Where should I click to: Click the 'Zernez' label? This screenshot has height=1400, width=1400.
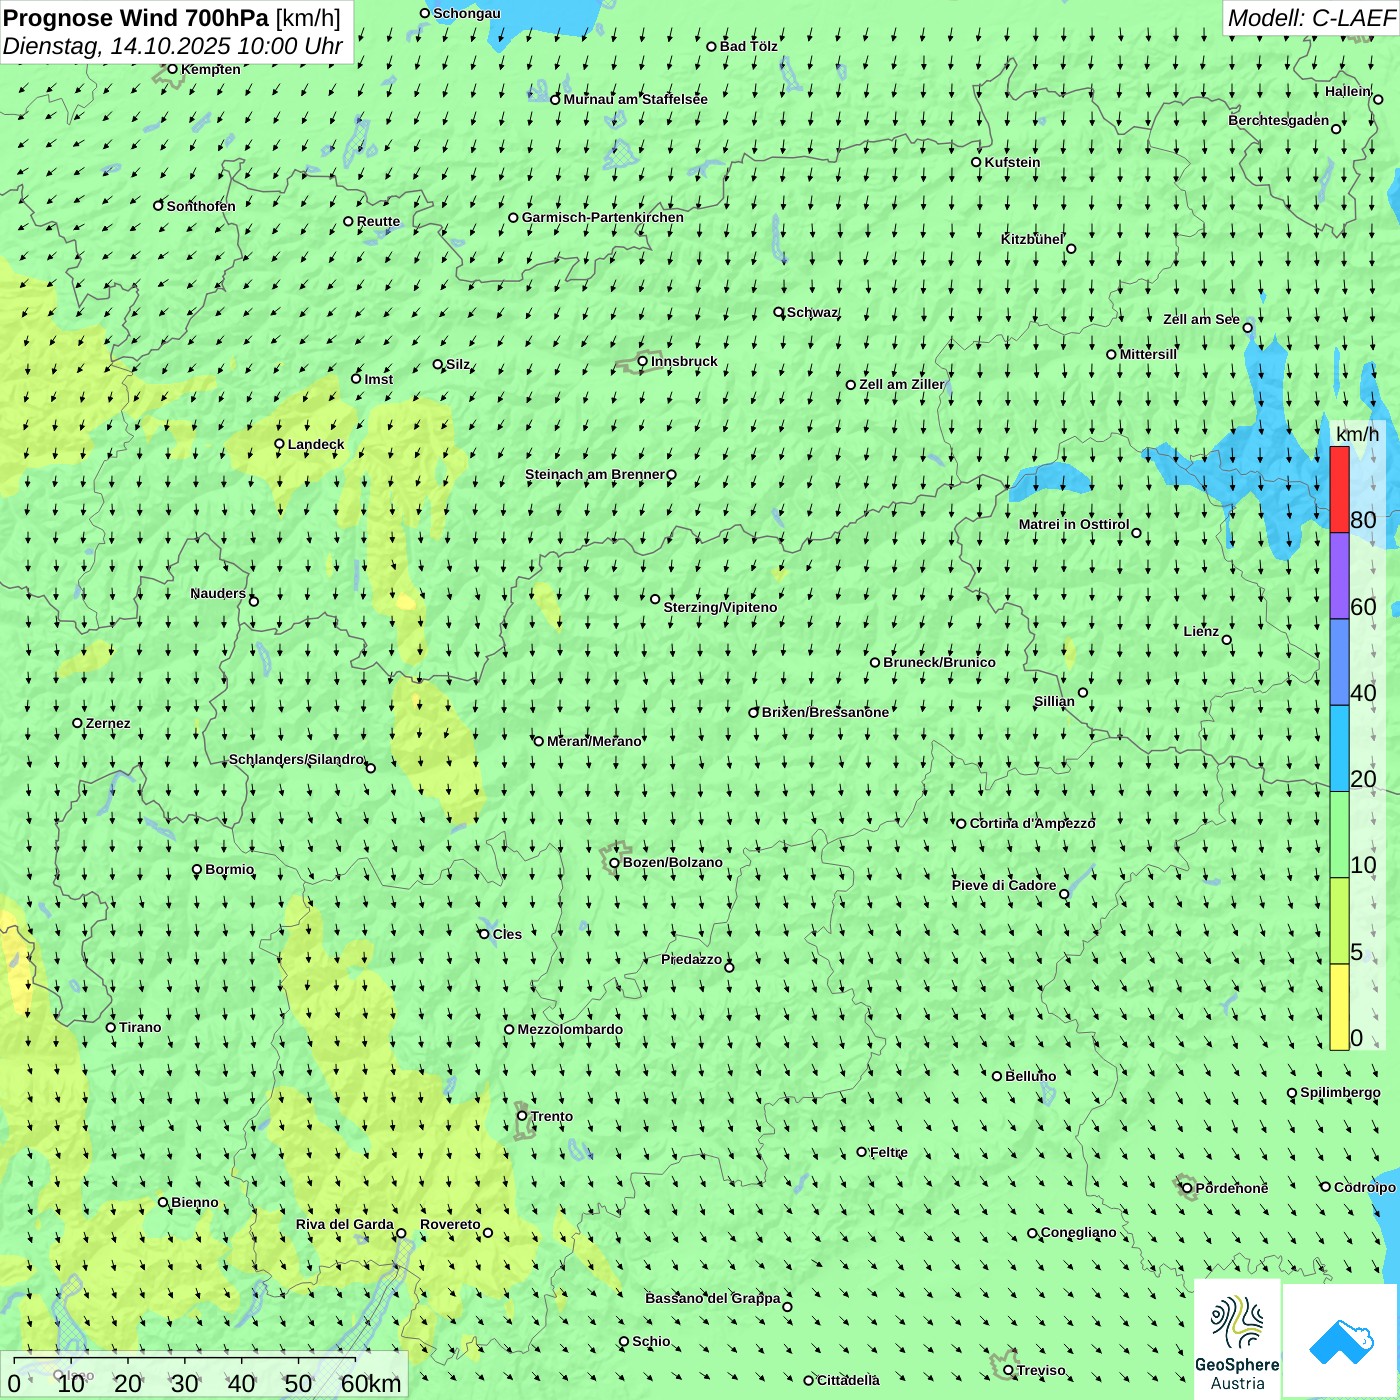coord(108,723)
